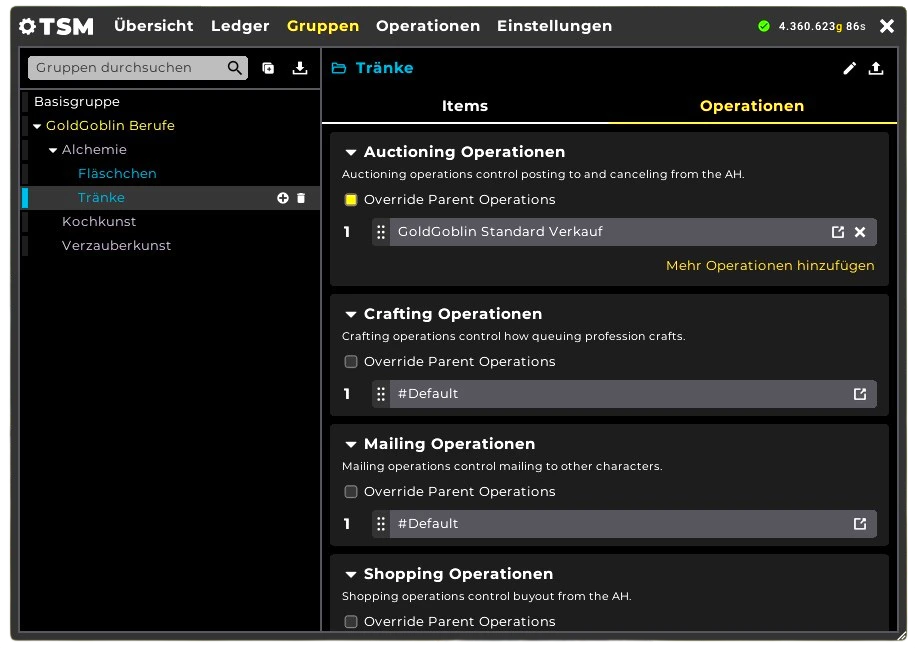Select Mailing #Default operation row
The height and width of the screenshot is (648, 915).
click(x=624, y=524)
